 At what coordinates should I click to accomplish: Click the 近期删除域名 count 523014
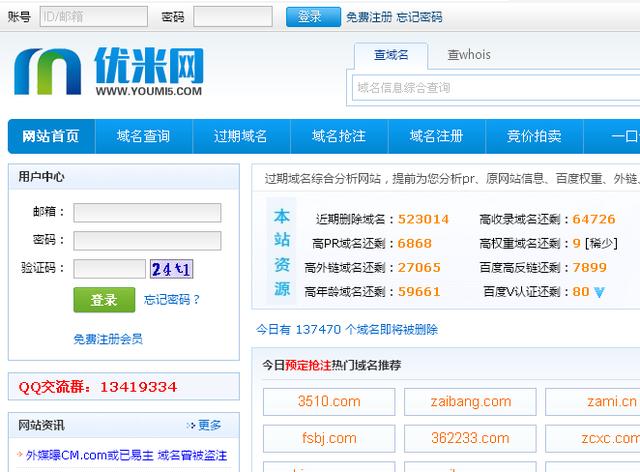click(423, 219)
